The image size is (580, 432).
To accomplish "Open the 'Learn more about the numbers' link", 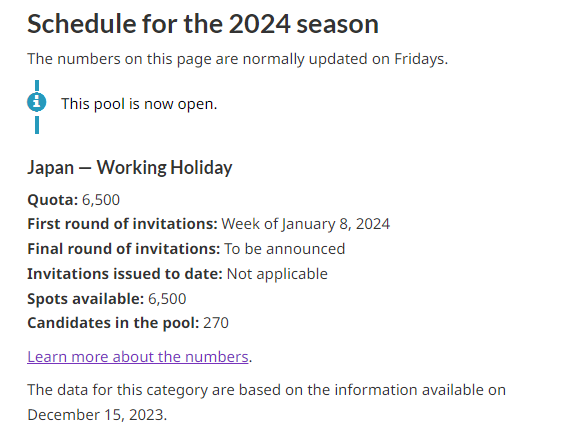I will tap(138, 357).
